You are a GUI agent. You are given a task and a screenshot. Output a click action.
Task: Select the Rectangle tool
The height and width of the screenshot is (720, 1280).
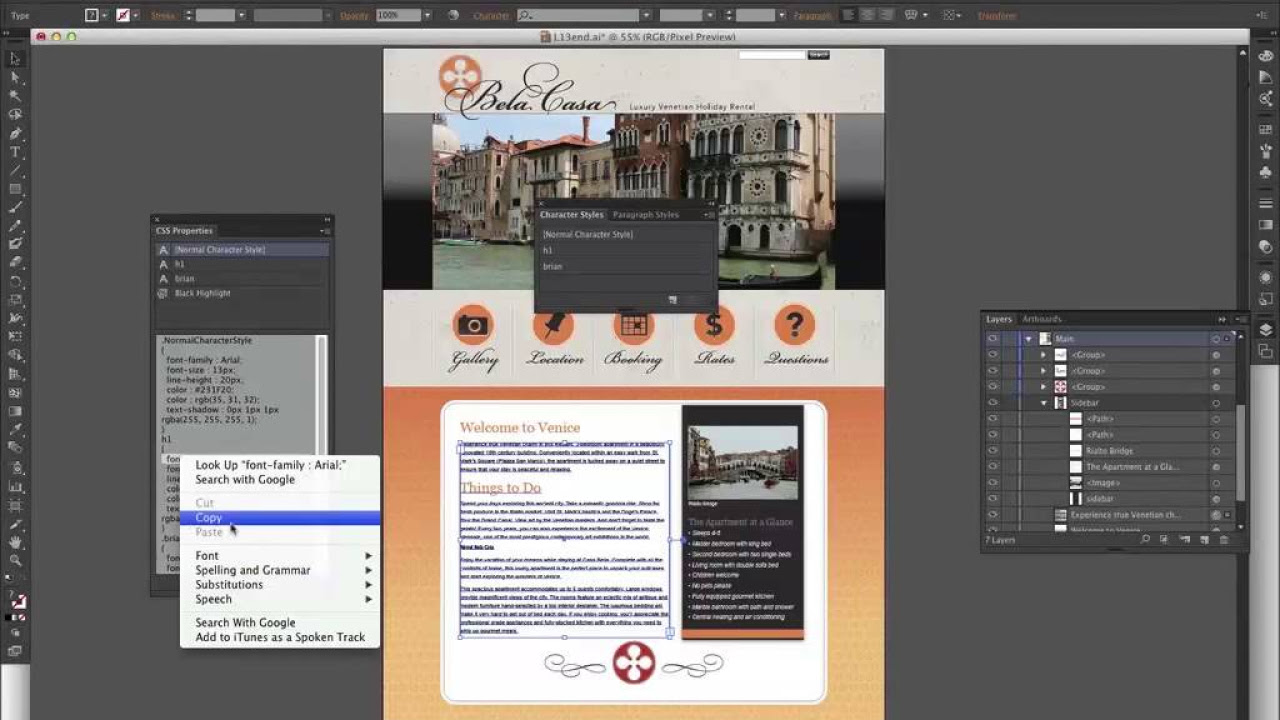[x=15, y=188]
